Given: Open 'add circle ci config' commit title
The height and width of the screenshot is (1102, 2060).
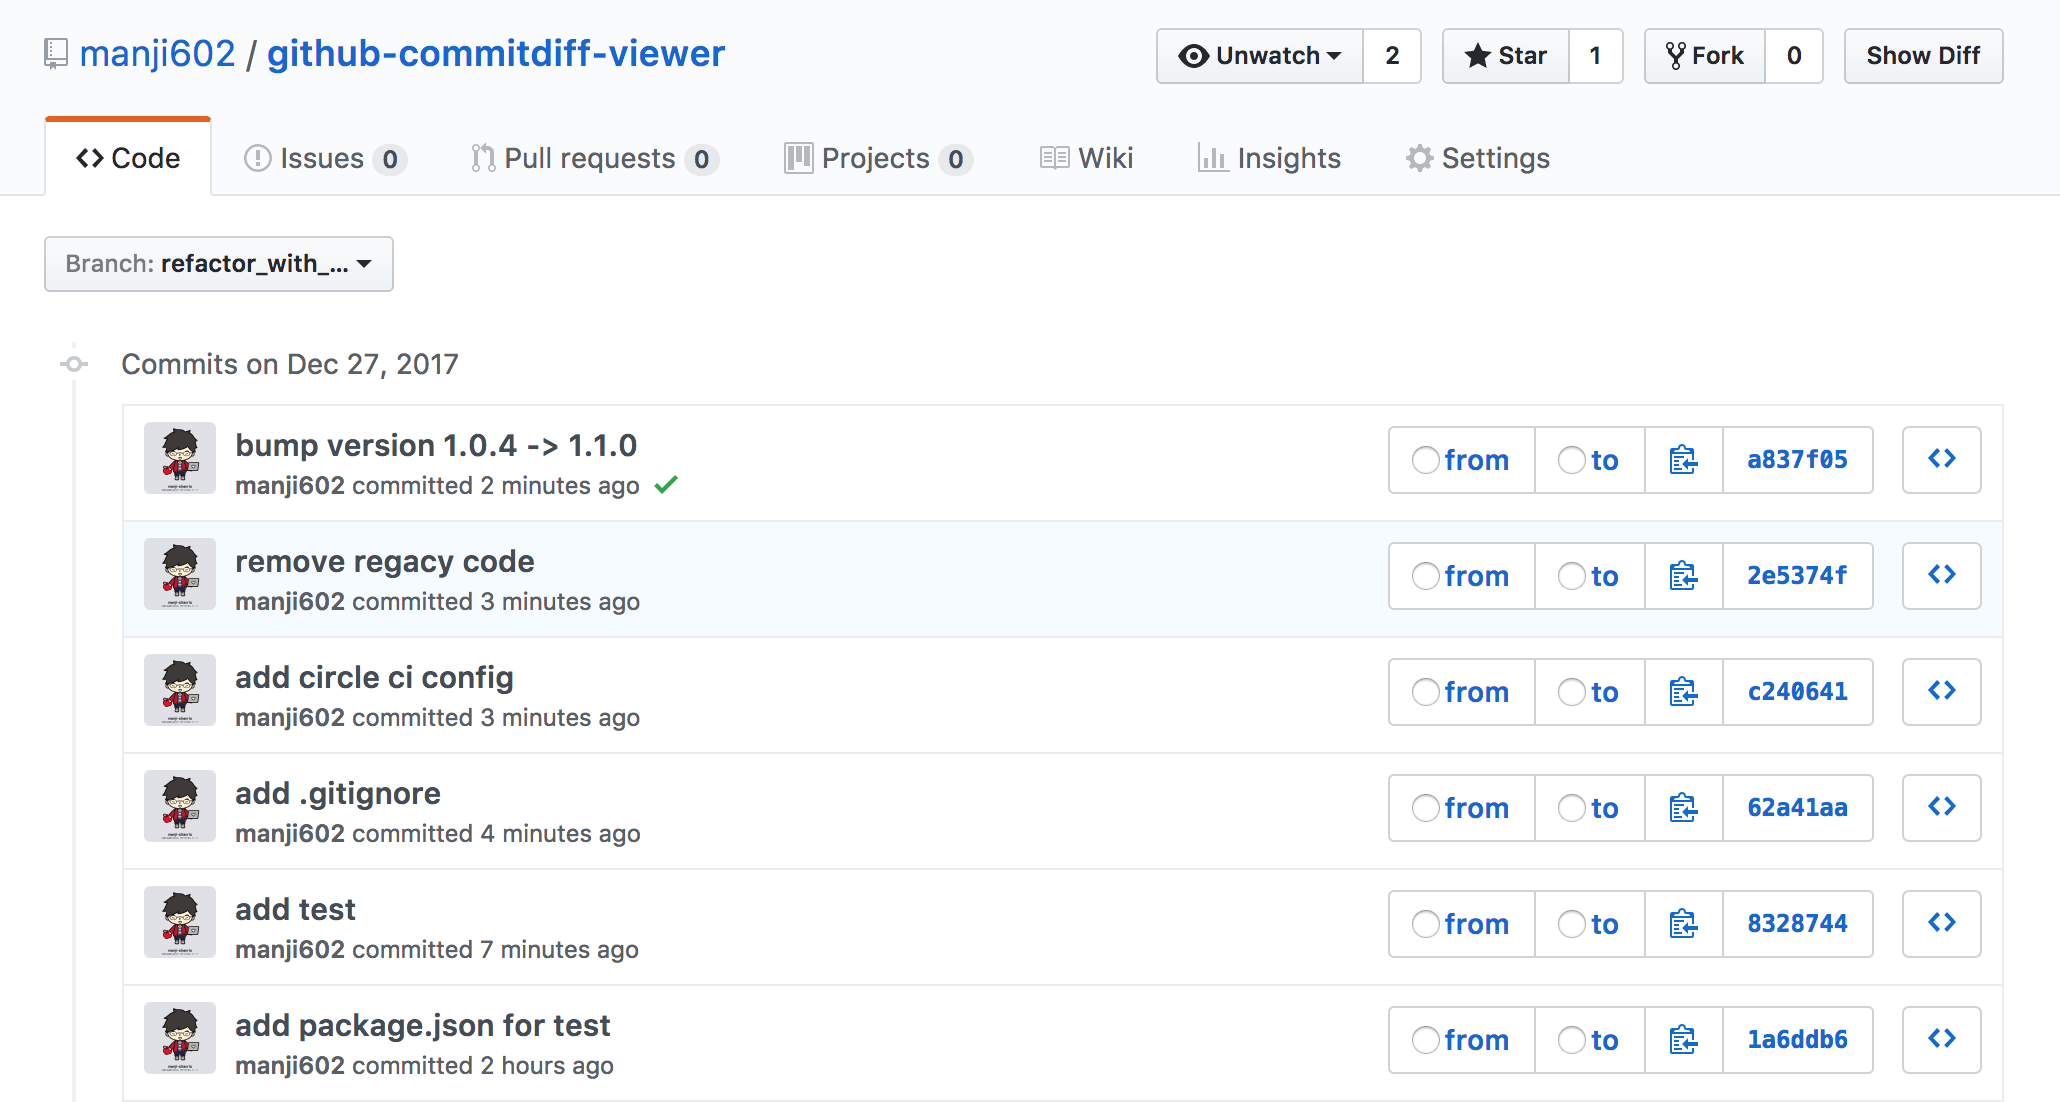Looking at the screenshot, I should tap(374, 678).
